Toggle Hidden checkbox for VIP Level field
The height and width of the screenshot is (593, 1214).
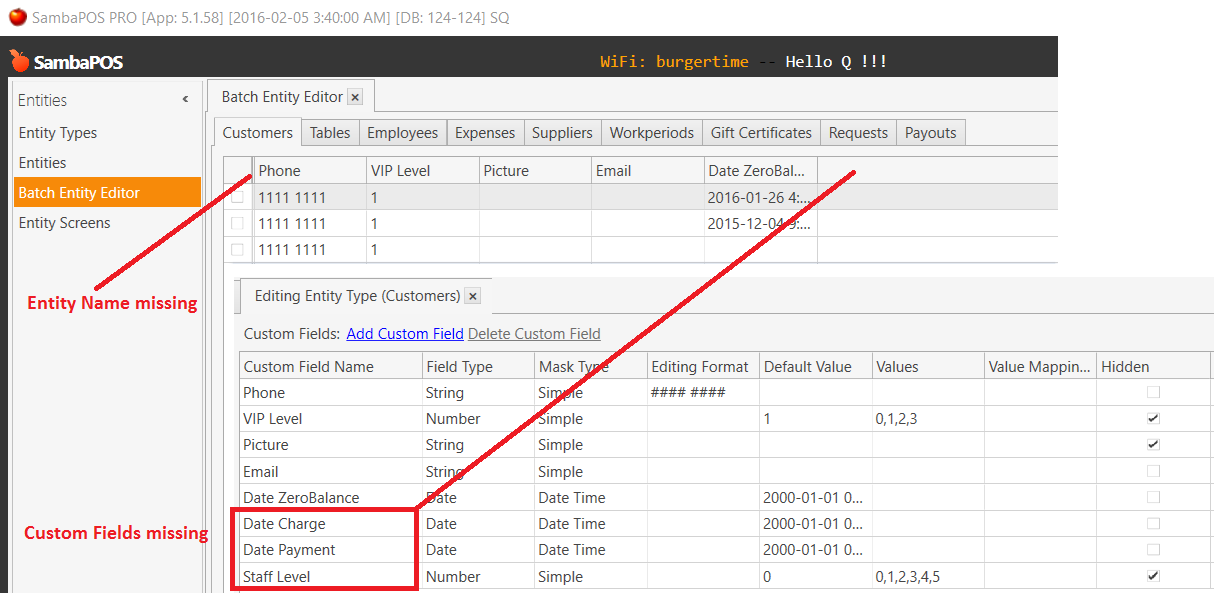pos(1153,419)
